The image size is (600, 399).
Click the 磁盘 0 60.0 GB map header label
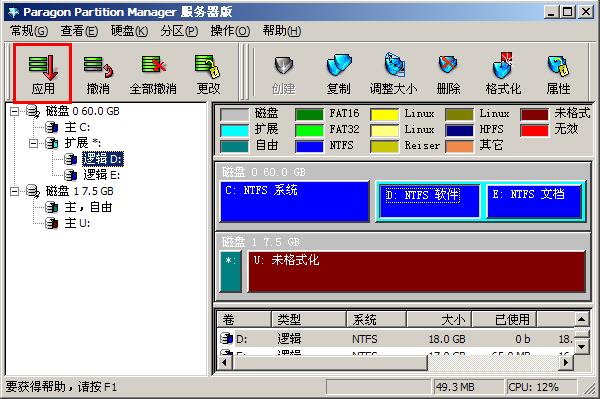pyautogui.click(x=263, y=172)
